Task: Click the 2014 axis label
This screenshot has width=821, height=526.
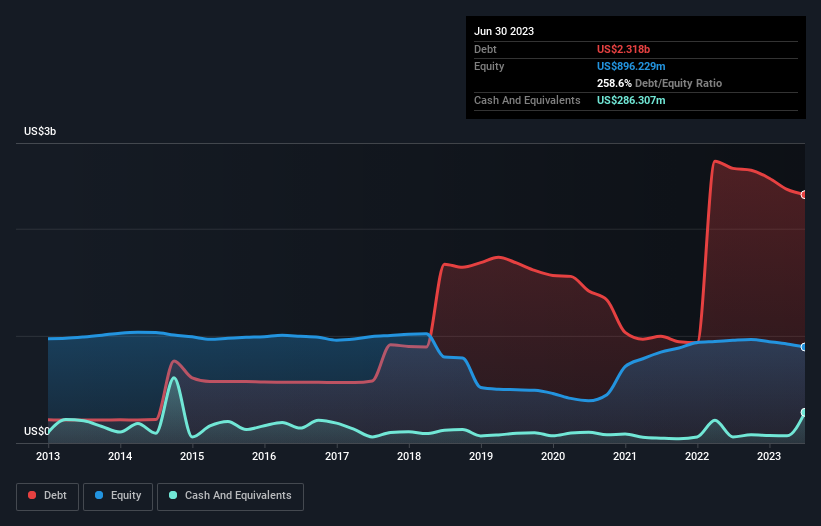Action: pos(120,456)
